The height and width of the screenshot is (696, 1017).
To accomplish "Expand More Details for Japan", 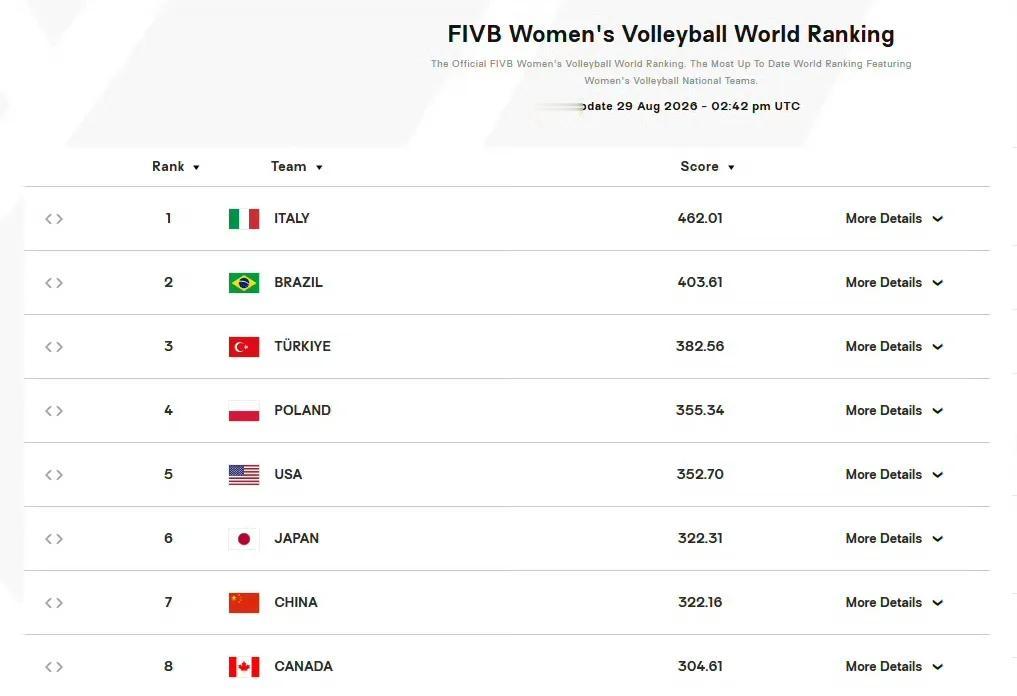I will pos(894,538).
